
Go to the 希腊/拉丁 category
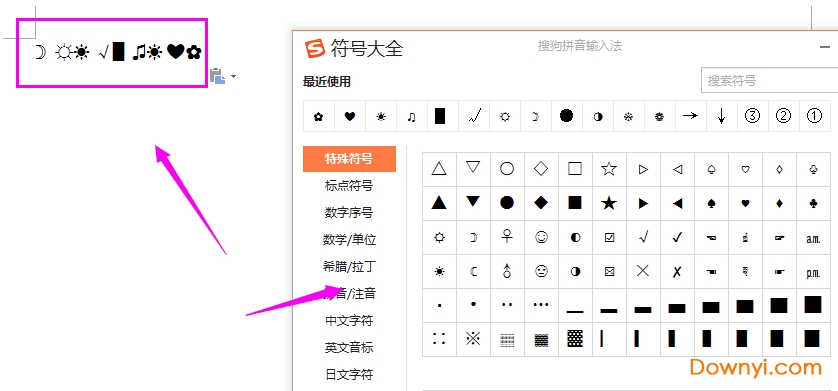point(349,267)
